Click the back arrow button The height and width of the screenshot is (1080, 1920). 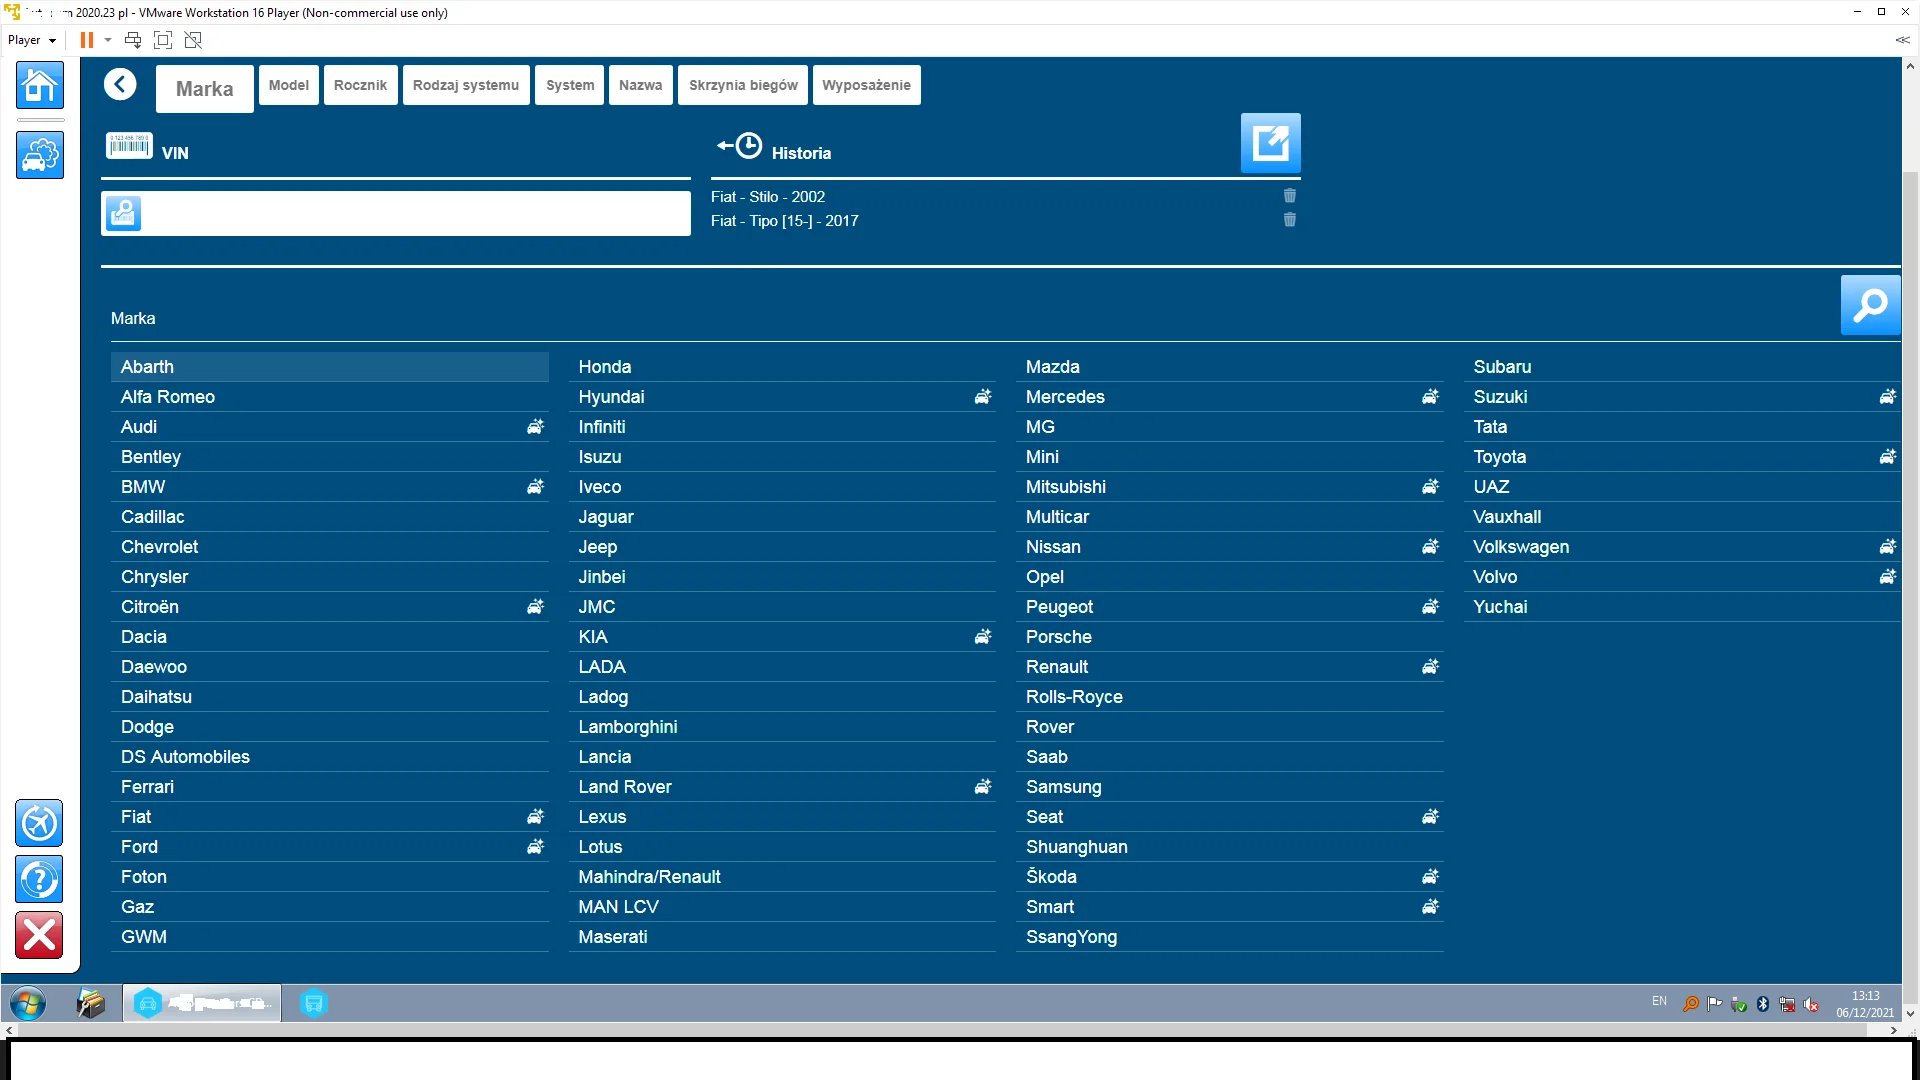coord(120,85)
